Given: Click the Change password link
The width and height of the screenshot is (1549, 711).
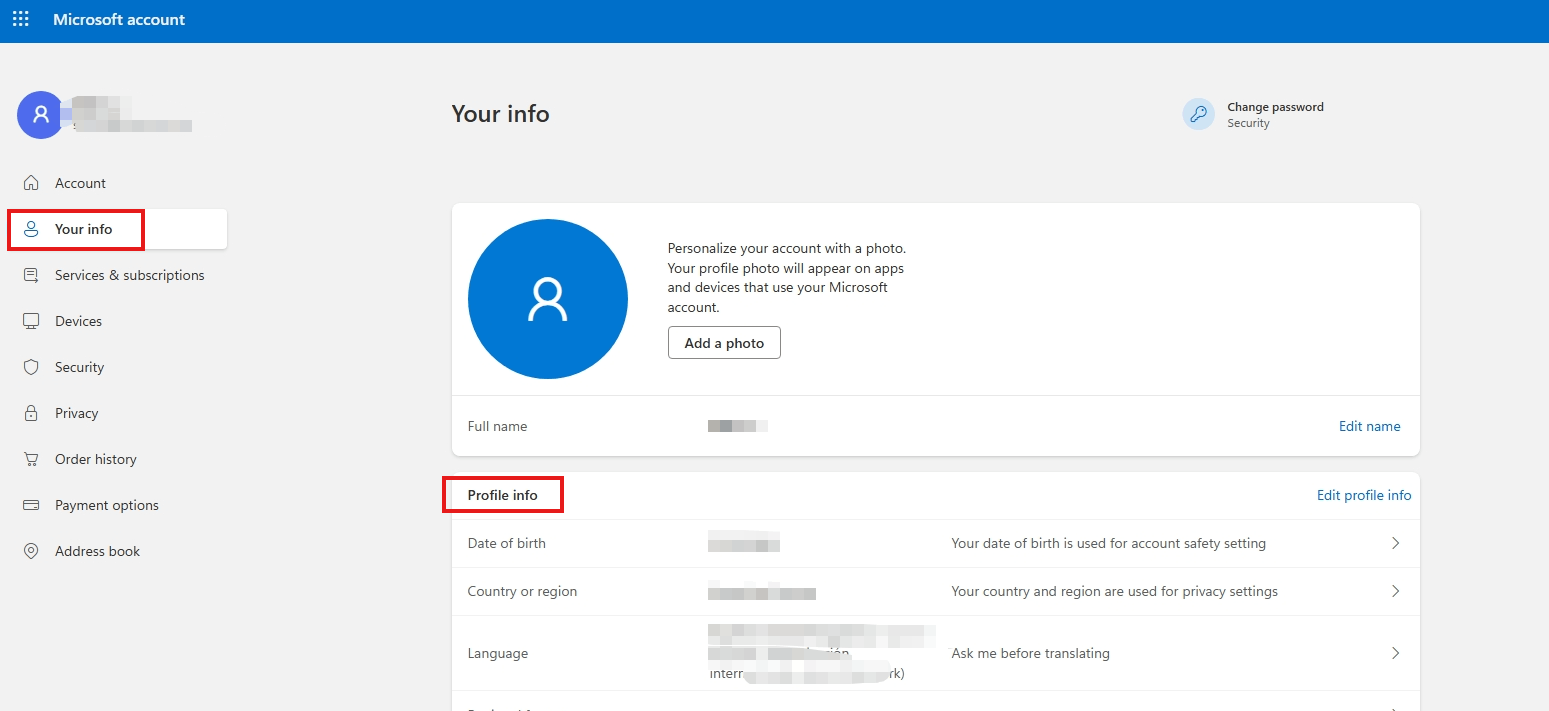Looking at the screenshot, I should (1275, 107).
